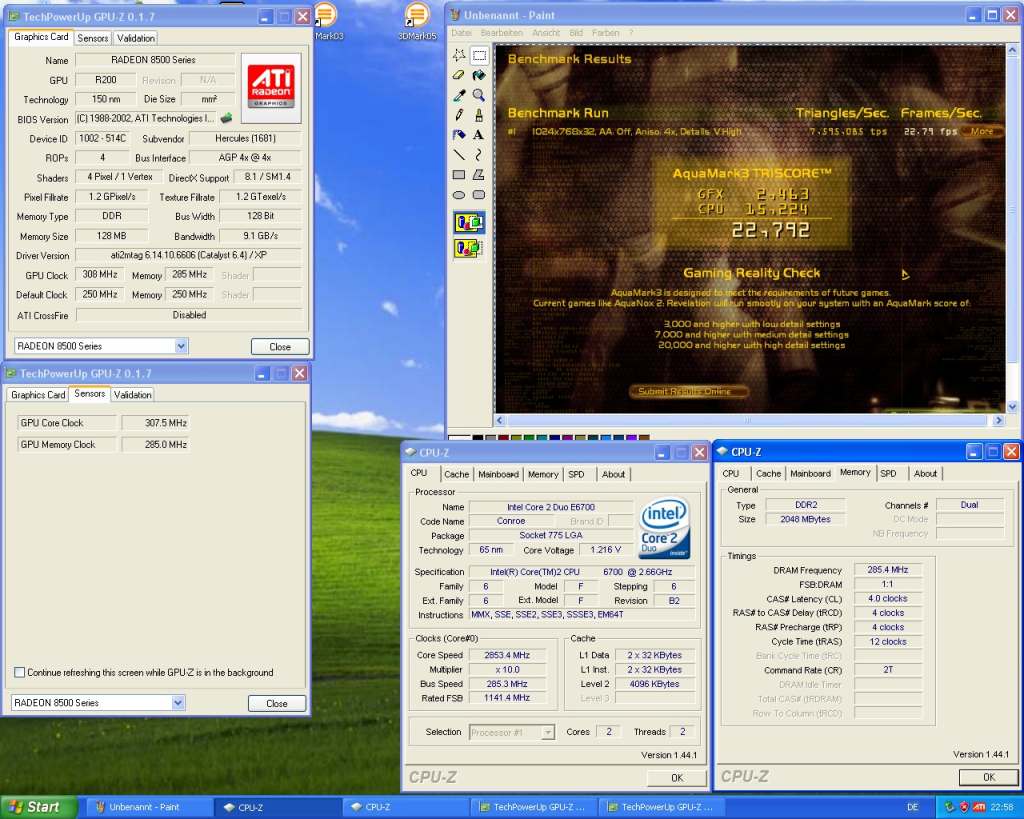
Task: Open Mainboard tab in left CPU-Z window
Action: point(498,474)
